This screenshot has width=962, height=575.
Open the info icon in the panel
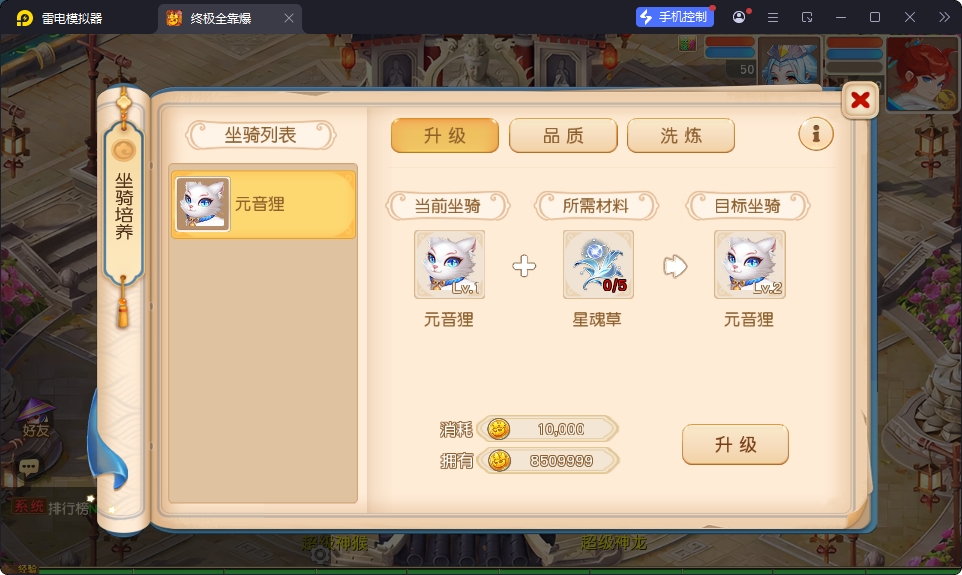[x=815, y=134]
